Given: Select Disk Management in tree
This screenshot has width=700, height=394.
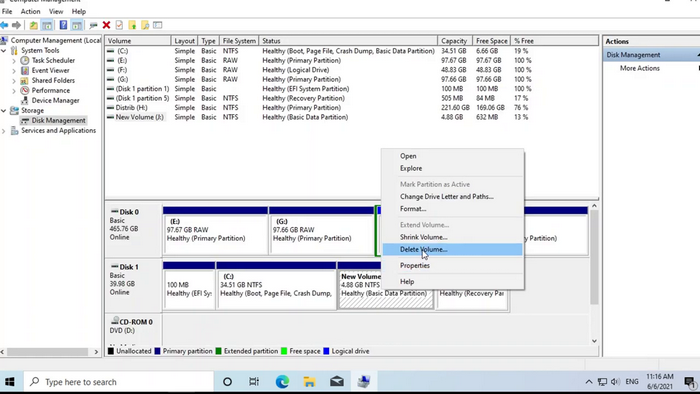Looking at the screenshot, I should 58,120.
